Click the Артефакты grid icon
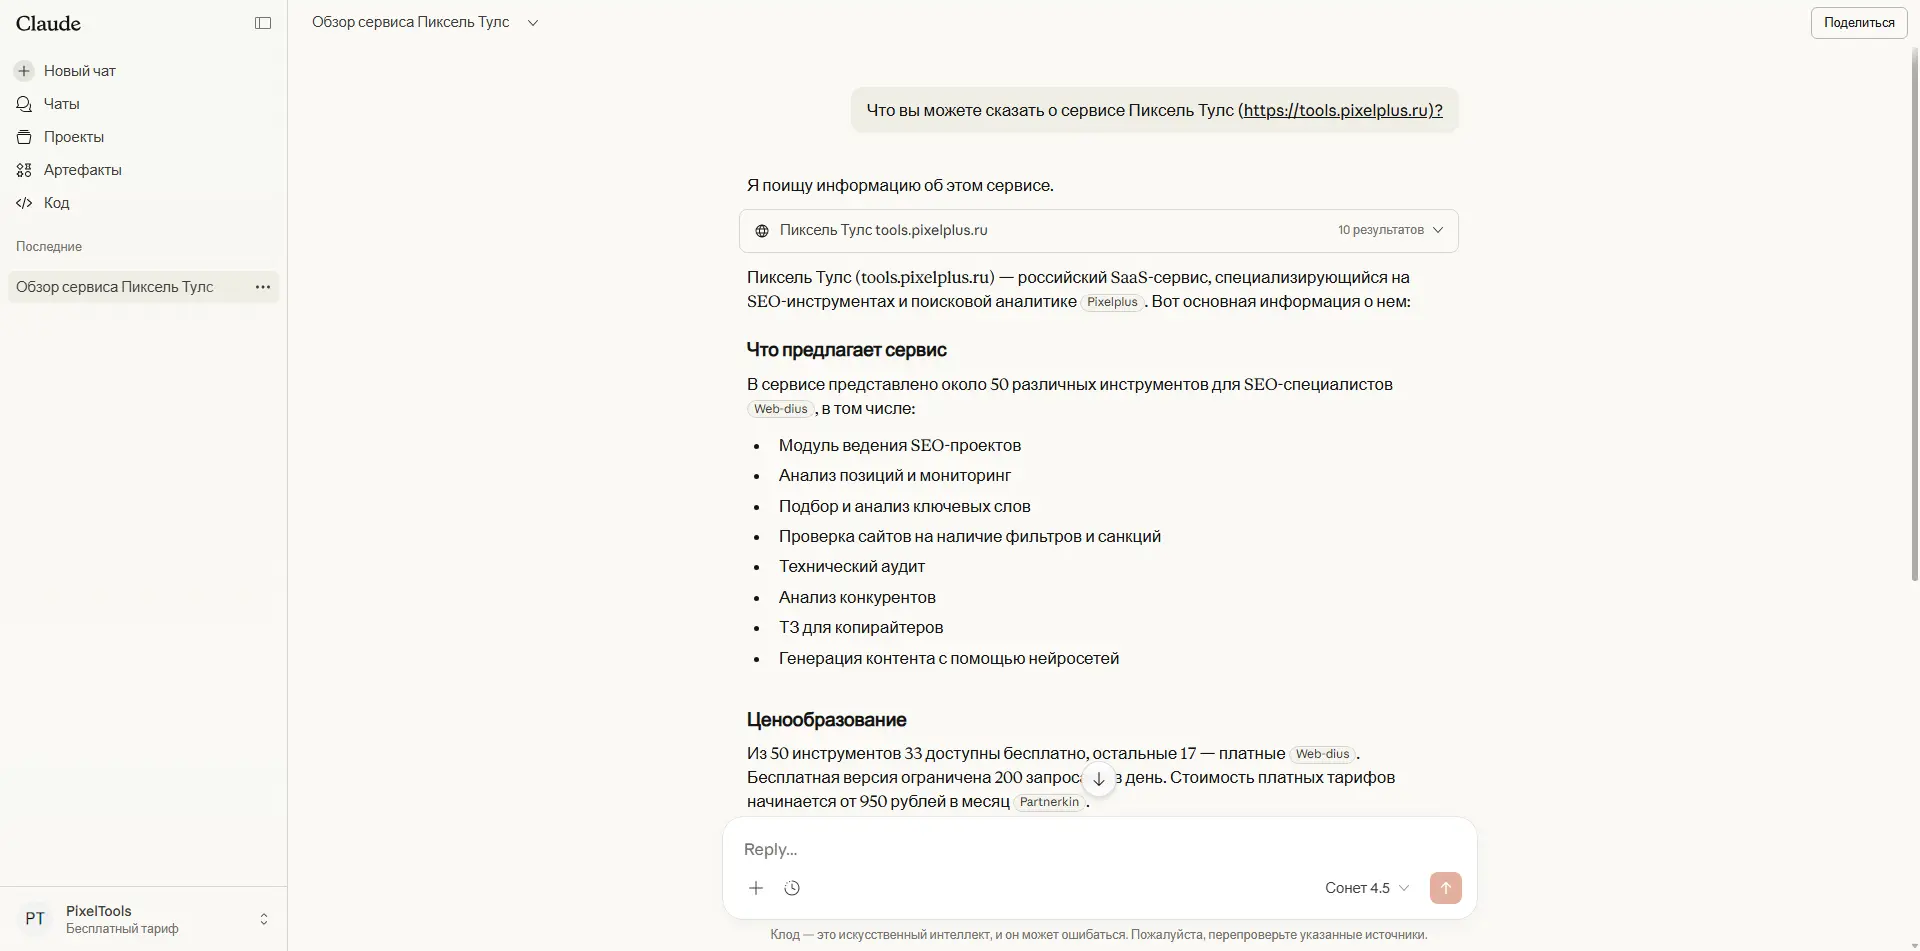 click(x=24, y=170)
